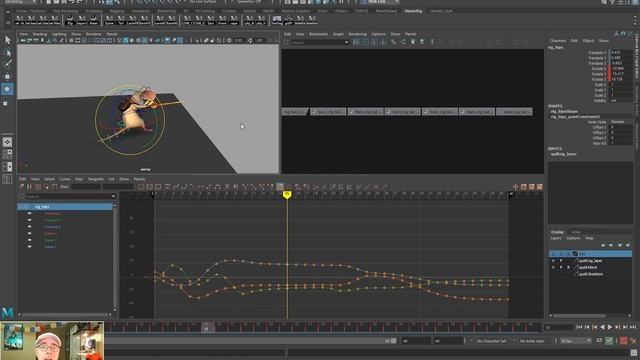Create layer from selected objects icon
The width and height of the screenshot is (640, 360).
tap(628, 245)
